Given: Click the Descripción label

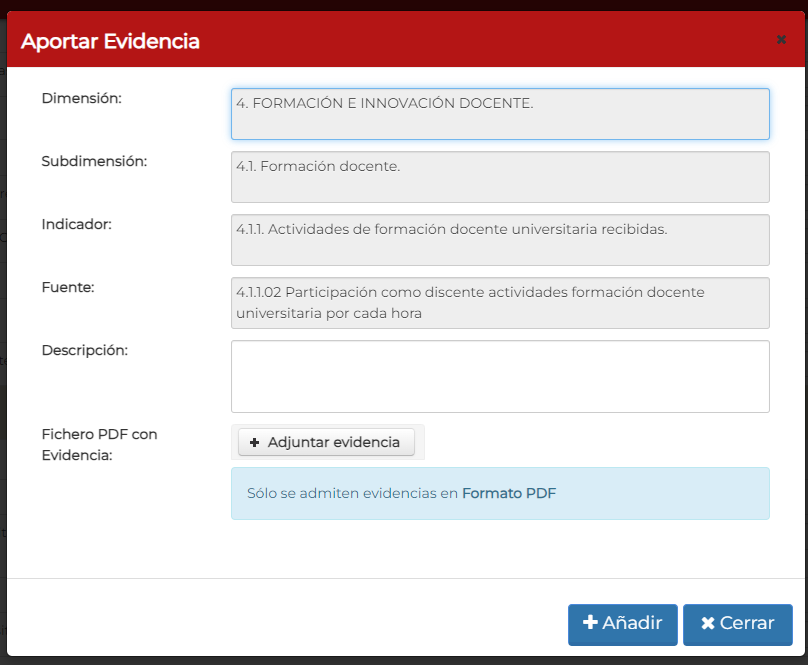Looking at the screenshot, I should (85, 350).
